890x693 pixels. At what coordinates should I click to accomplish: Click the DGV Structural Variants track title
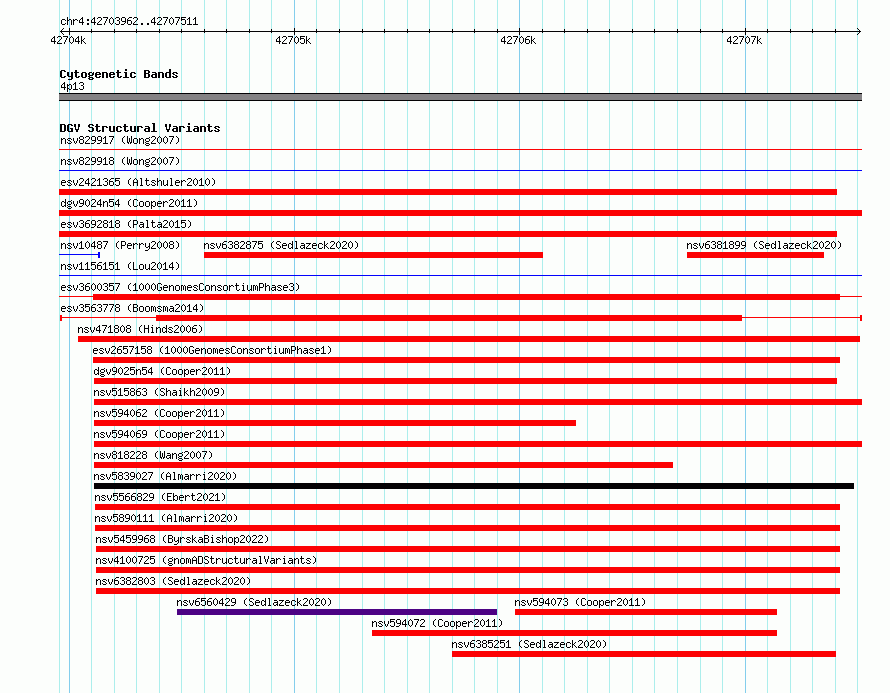tap(140, 128)
